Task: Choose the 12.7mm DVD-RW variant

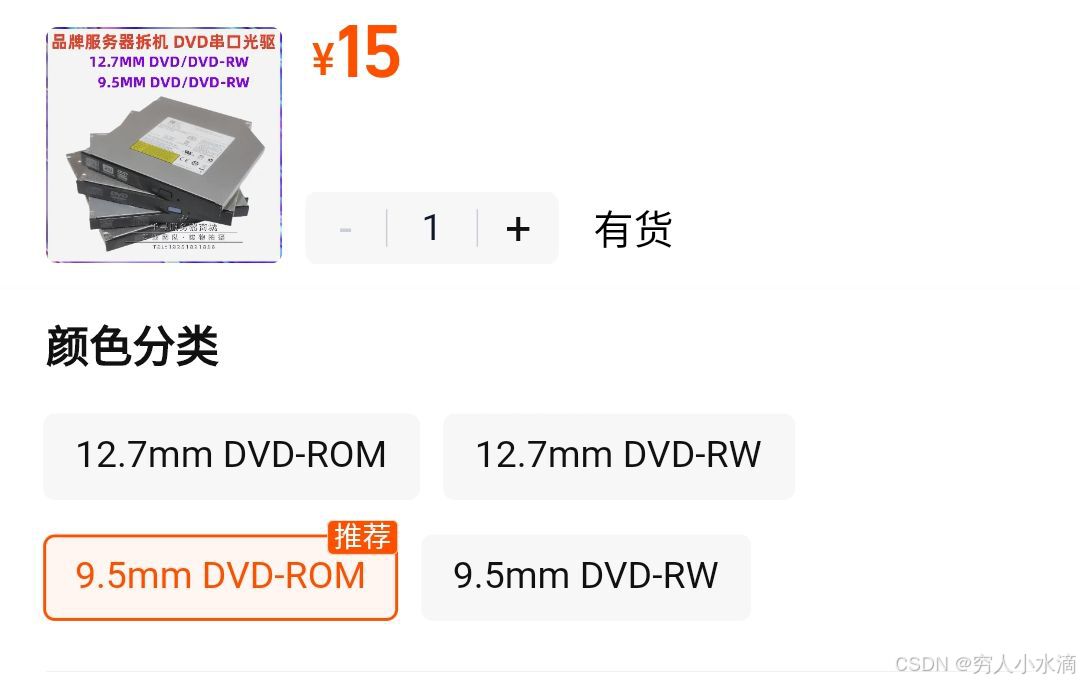Action: [619, 456]
